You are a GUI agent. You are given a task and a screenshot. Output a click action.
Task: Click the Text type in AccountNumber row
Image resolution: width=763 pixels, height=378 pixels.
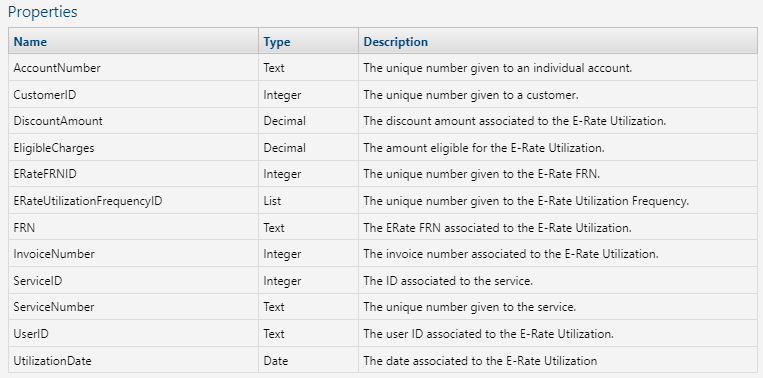pos(274,68)
